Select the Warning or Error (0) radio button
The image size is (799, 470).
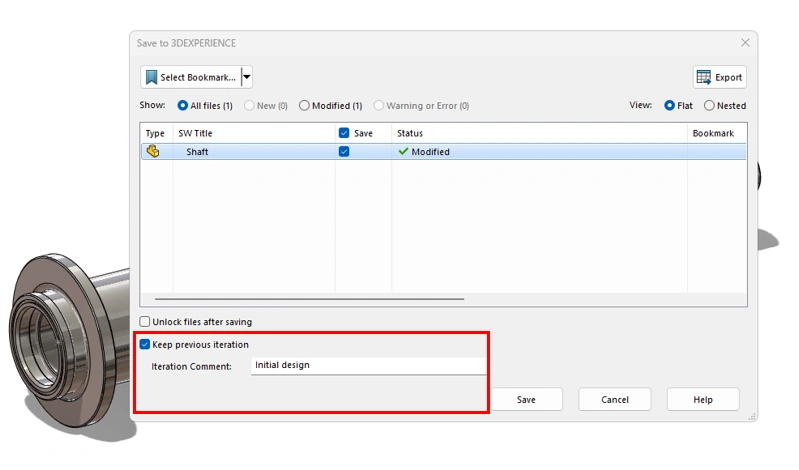379,106
